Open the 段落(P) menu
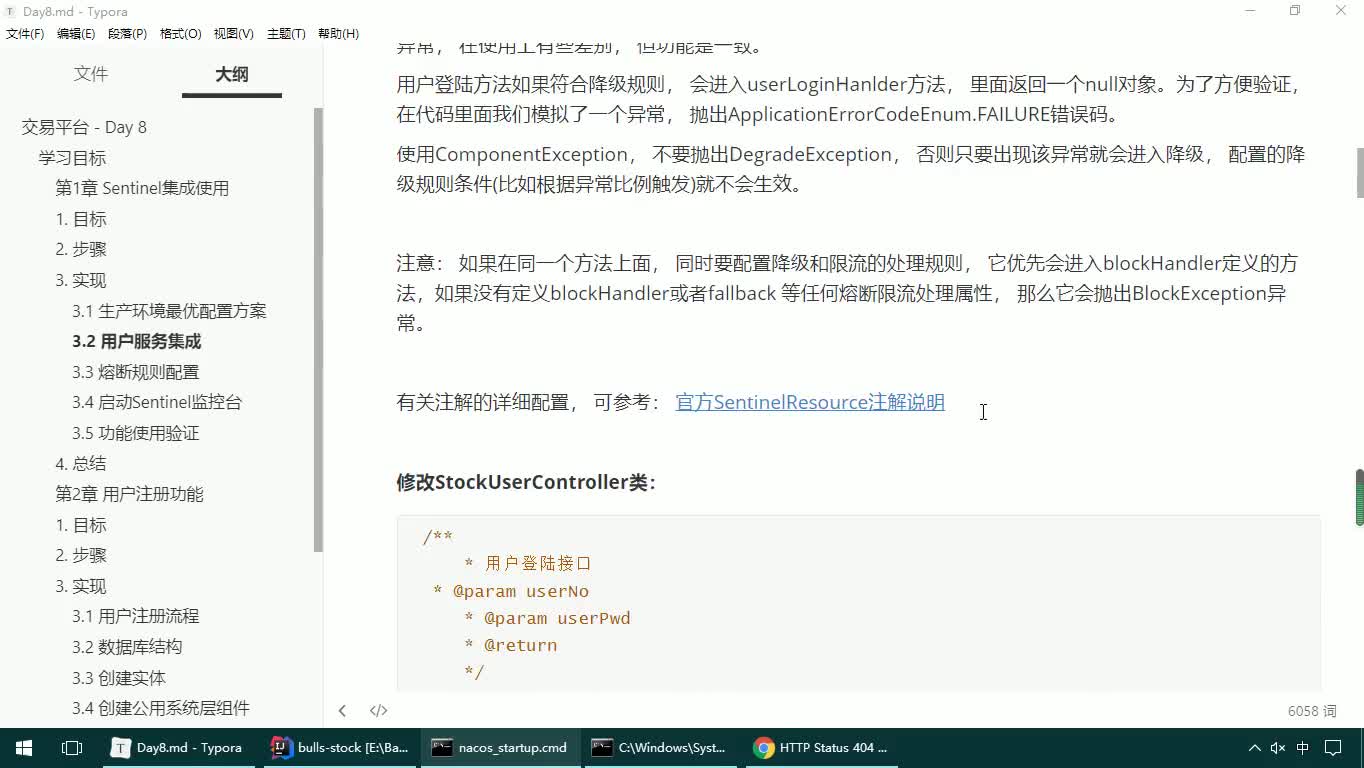This screenshot has width=1364, height=768. (x=127, y=33)
